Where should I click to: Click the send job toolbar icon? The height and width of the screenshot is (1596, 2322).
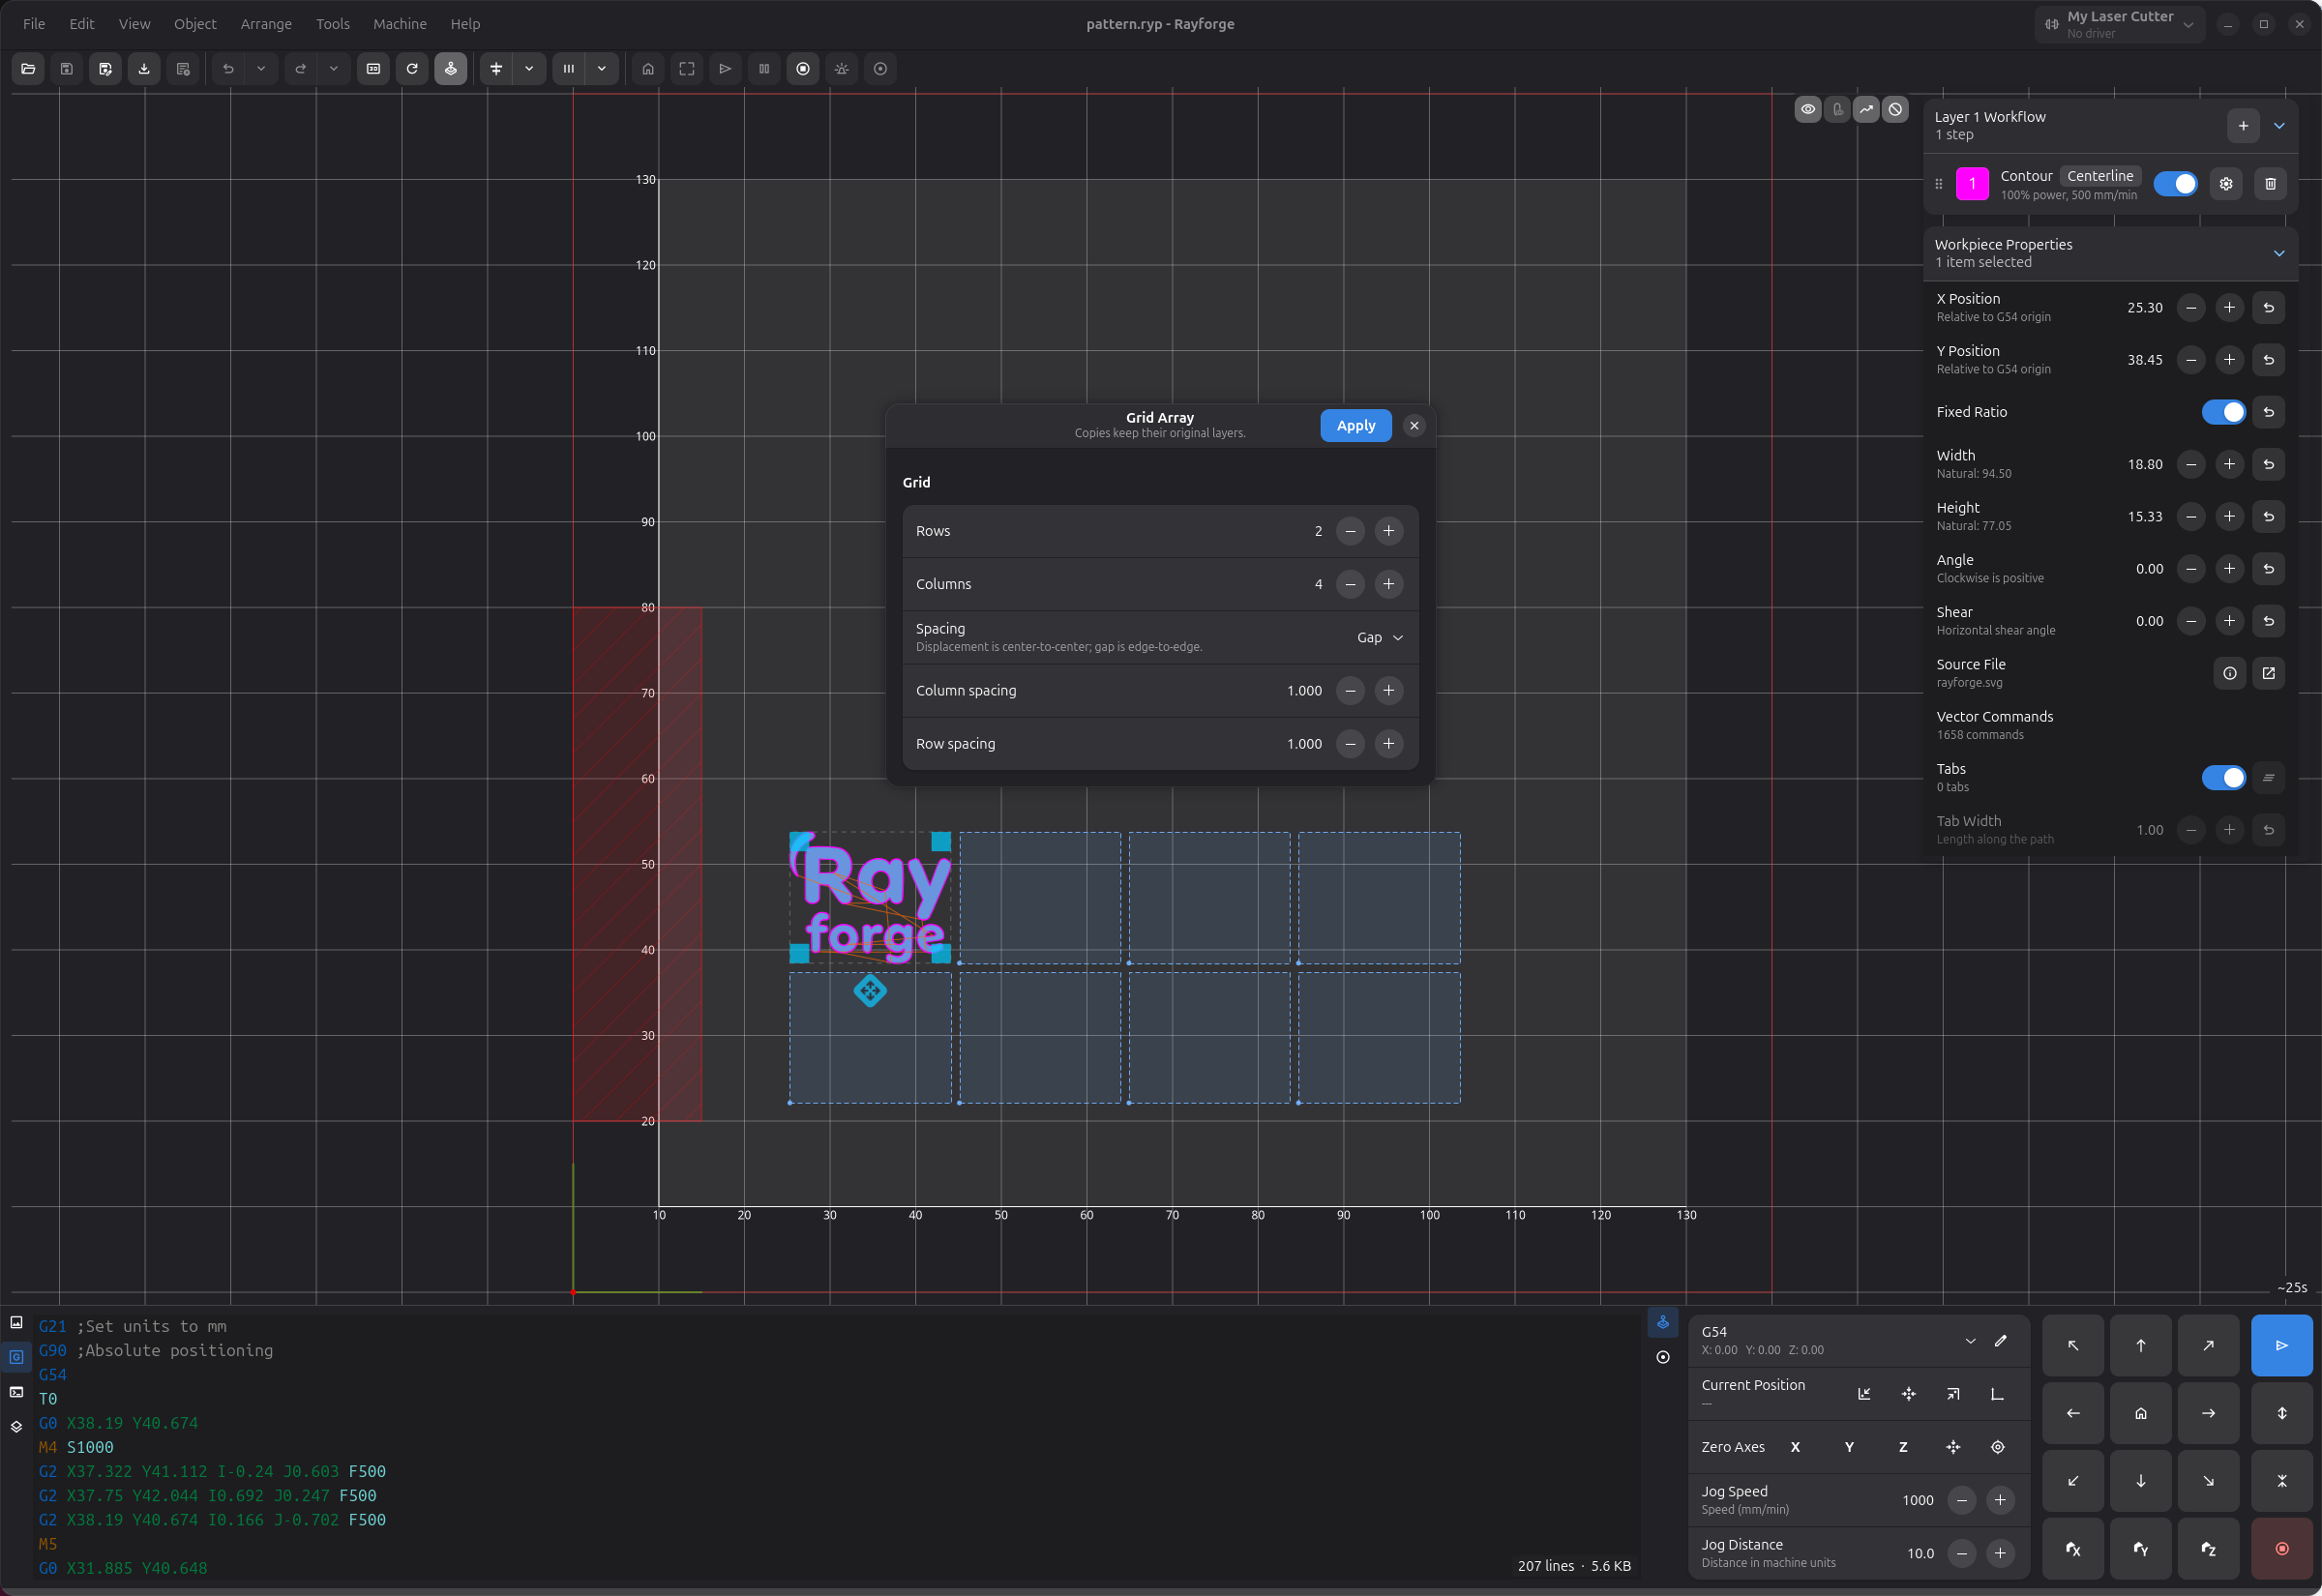725,69
